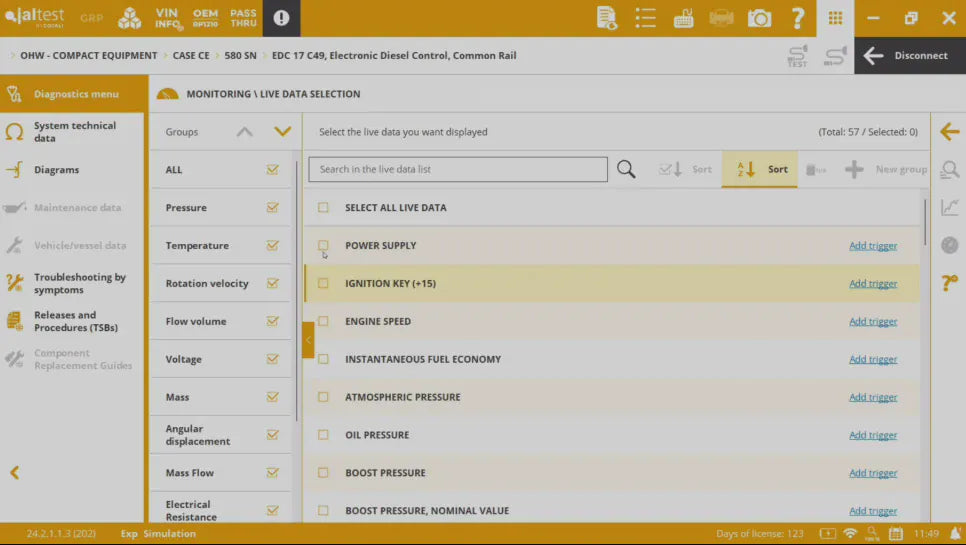Open the VIN Info tool

coord(167,18)
